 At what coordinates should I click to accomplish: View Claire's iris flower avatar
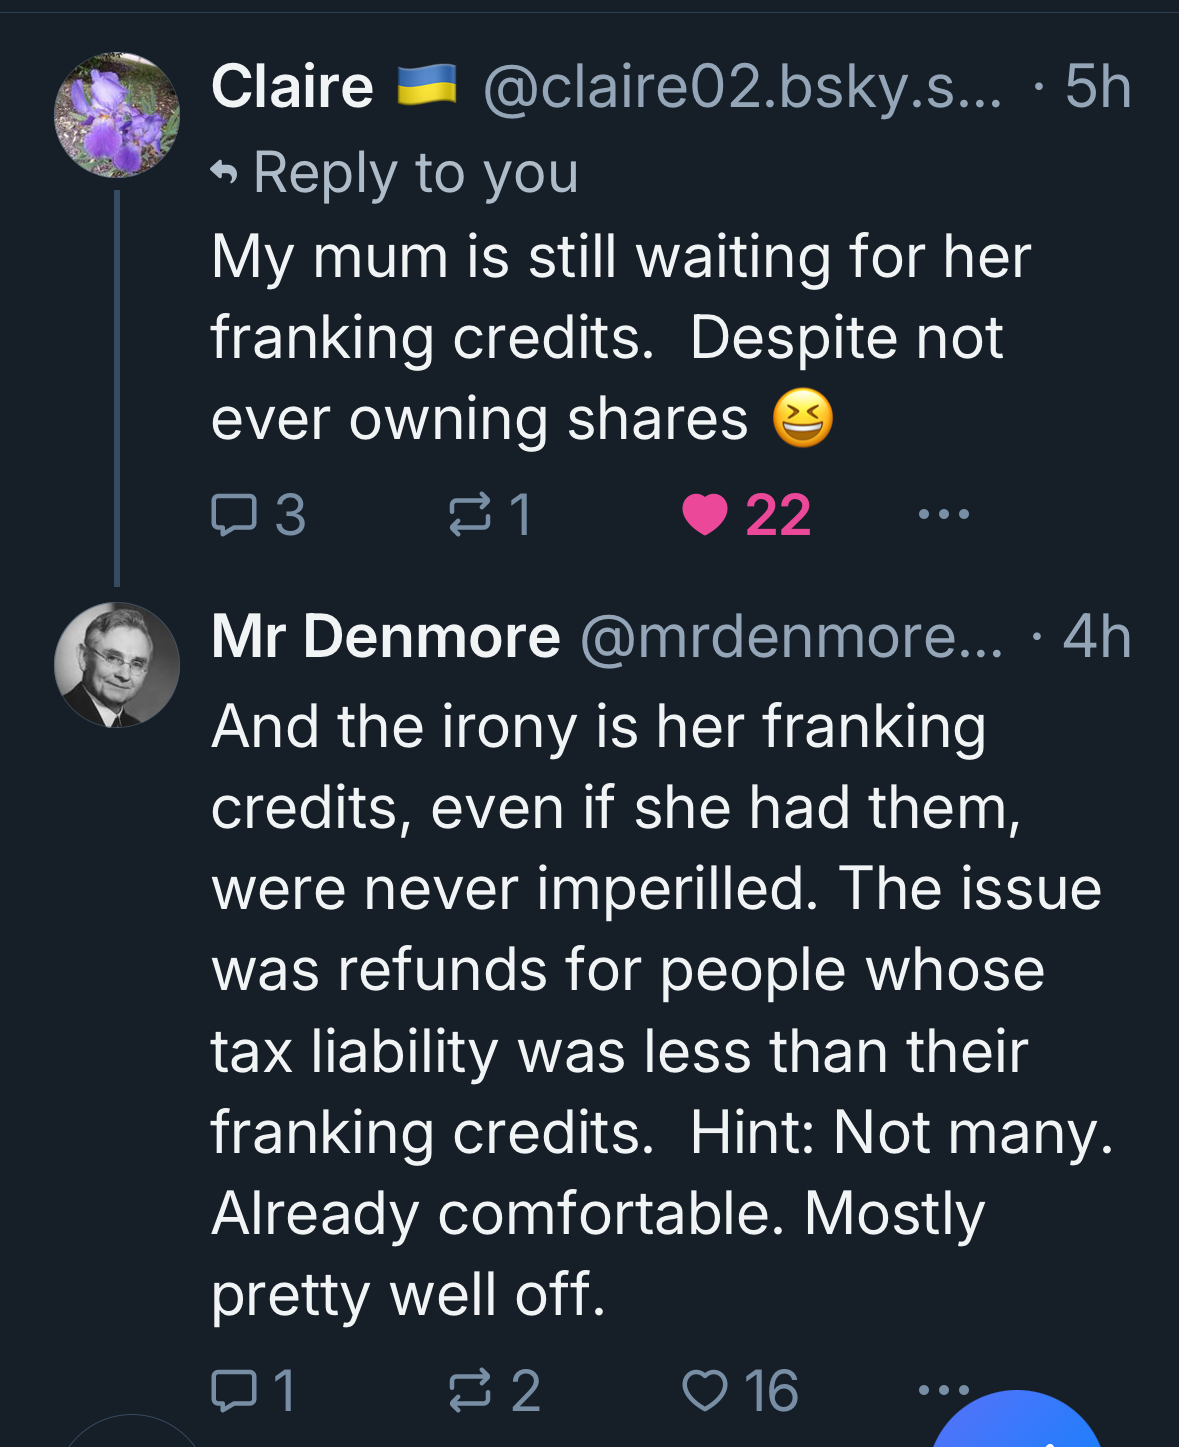117,115
